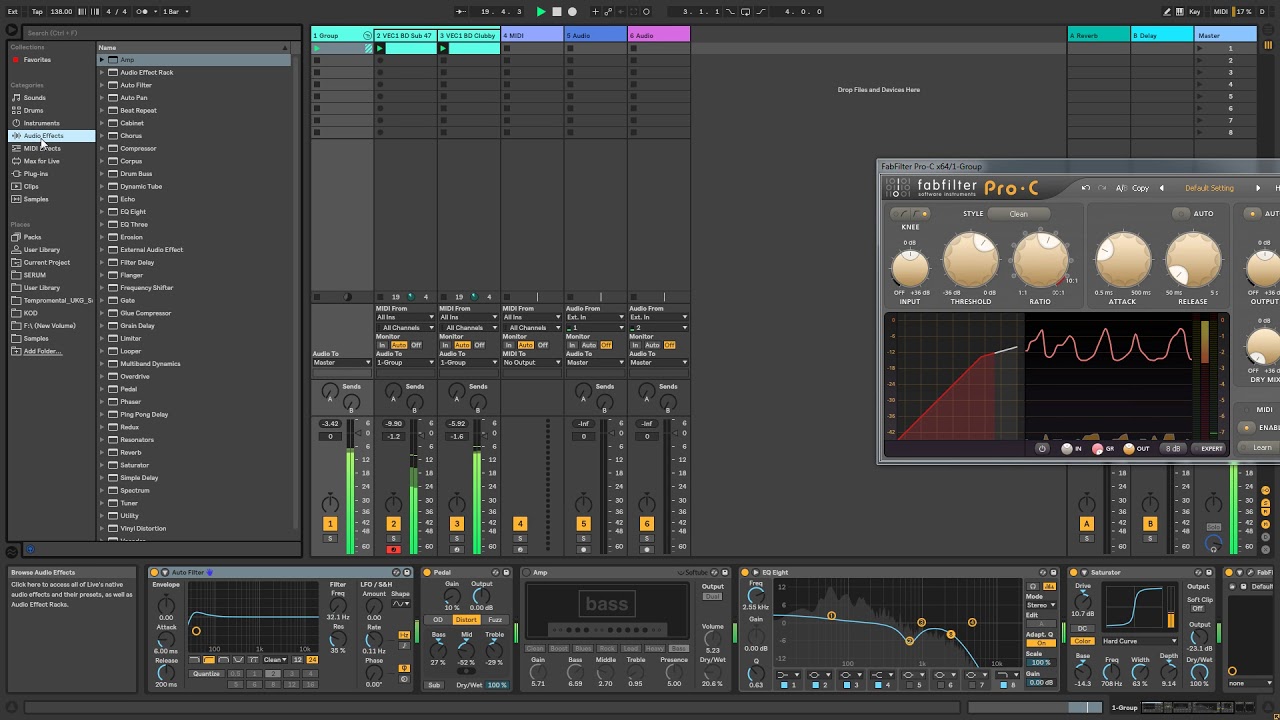This screenshot has height=720, width=1280.
Task: Select the Plug-ins category in browser
Action: (x=36, y=174)
